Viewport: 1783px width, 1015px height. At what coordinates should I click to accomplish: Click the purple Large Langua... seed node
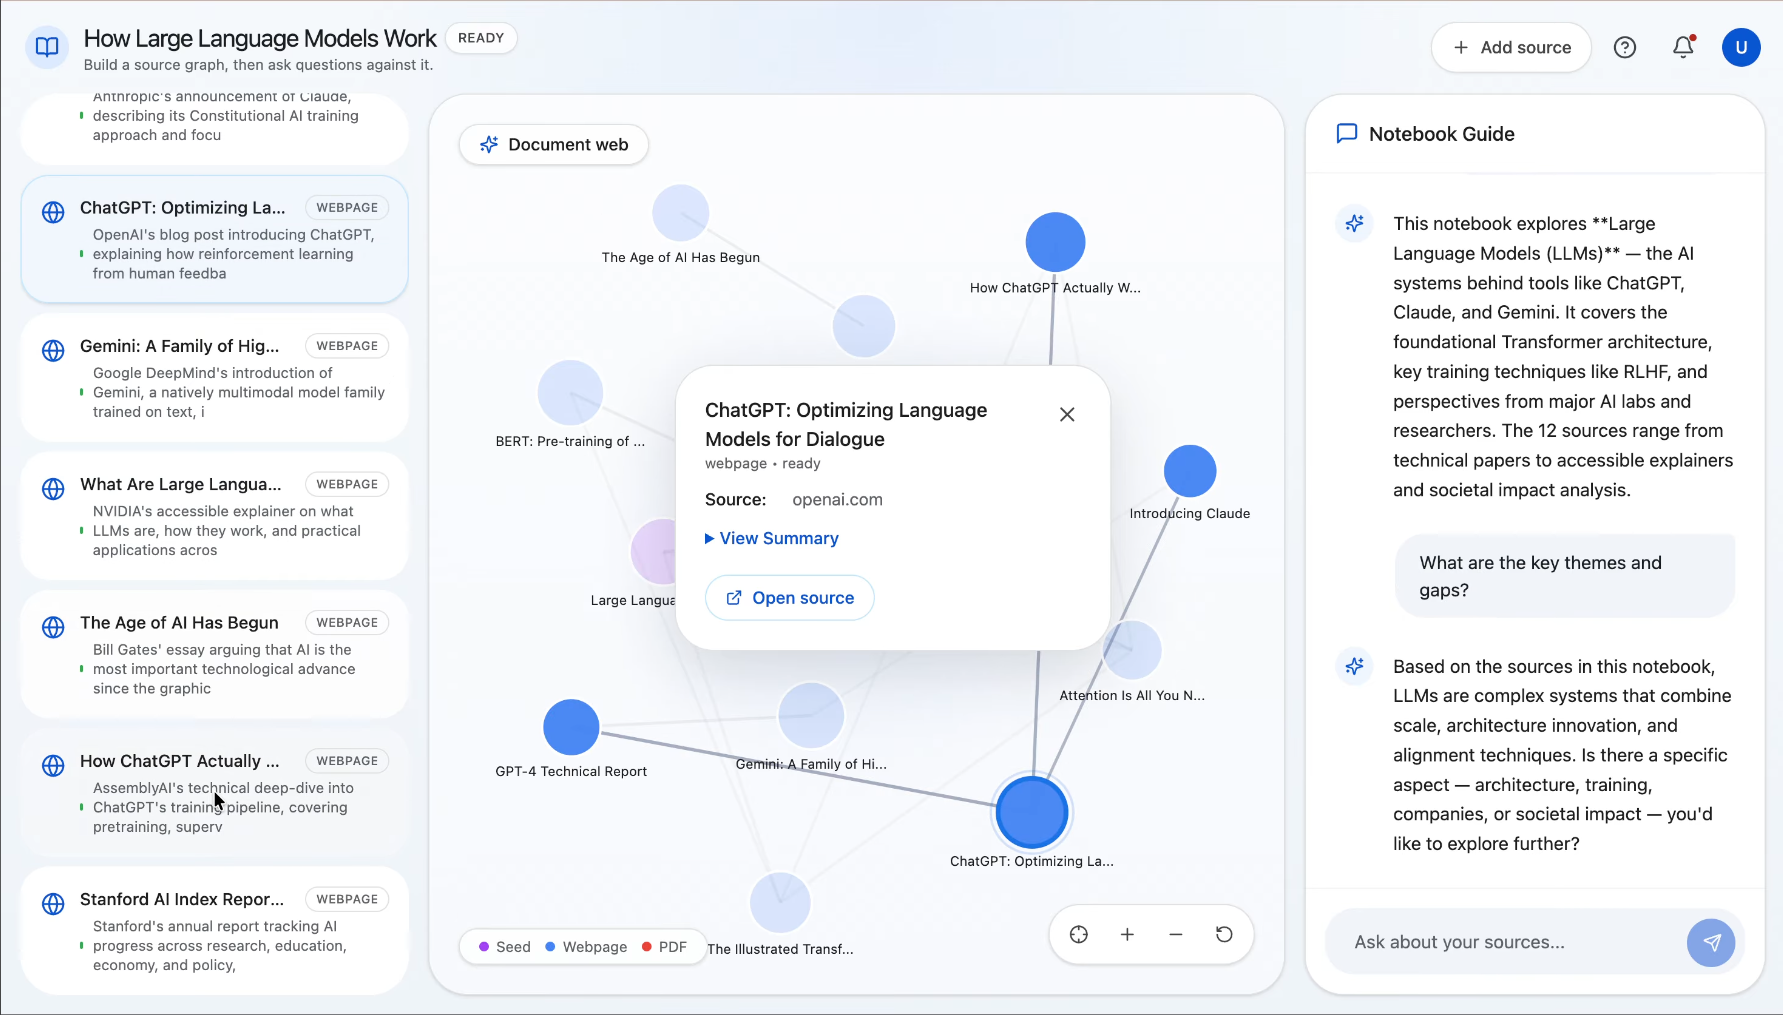coord(655,551)
